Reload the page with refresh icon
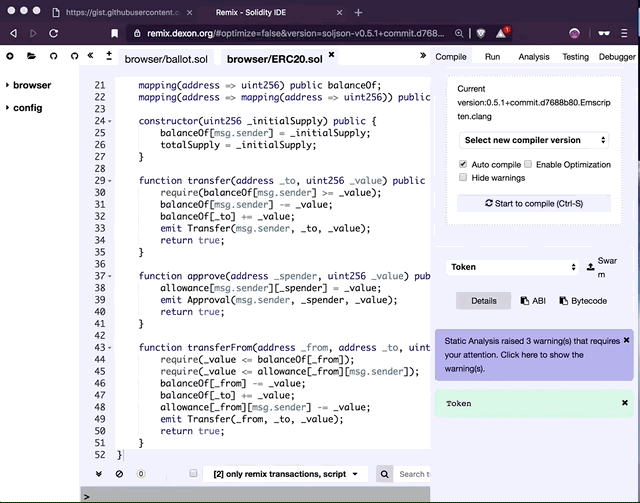 tap(53, 33)
